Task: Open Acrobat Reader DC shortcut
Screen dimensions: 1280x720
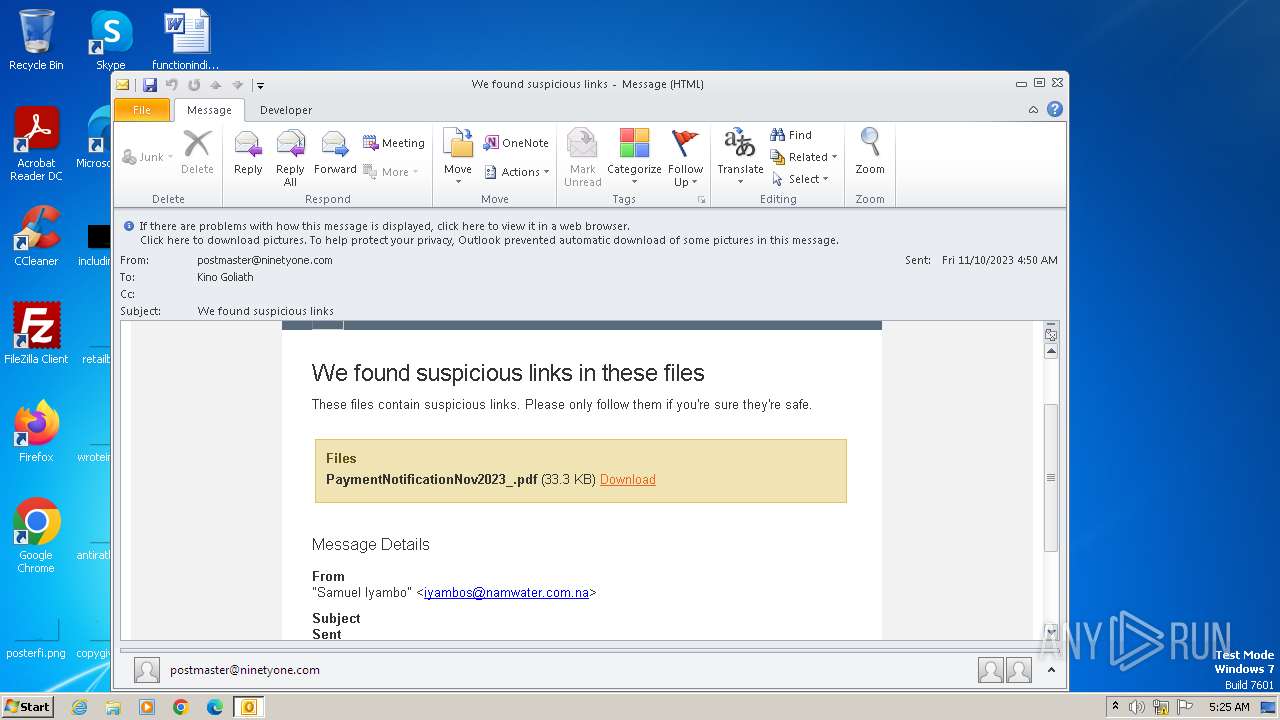Action: click(x=36, y=144)
